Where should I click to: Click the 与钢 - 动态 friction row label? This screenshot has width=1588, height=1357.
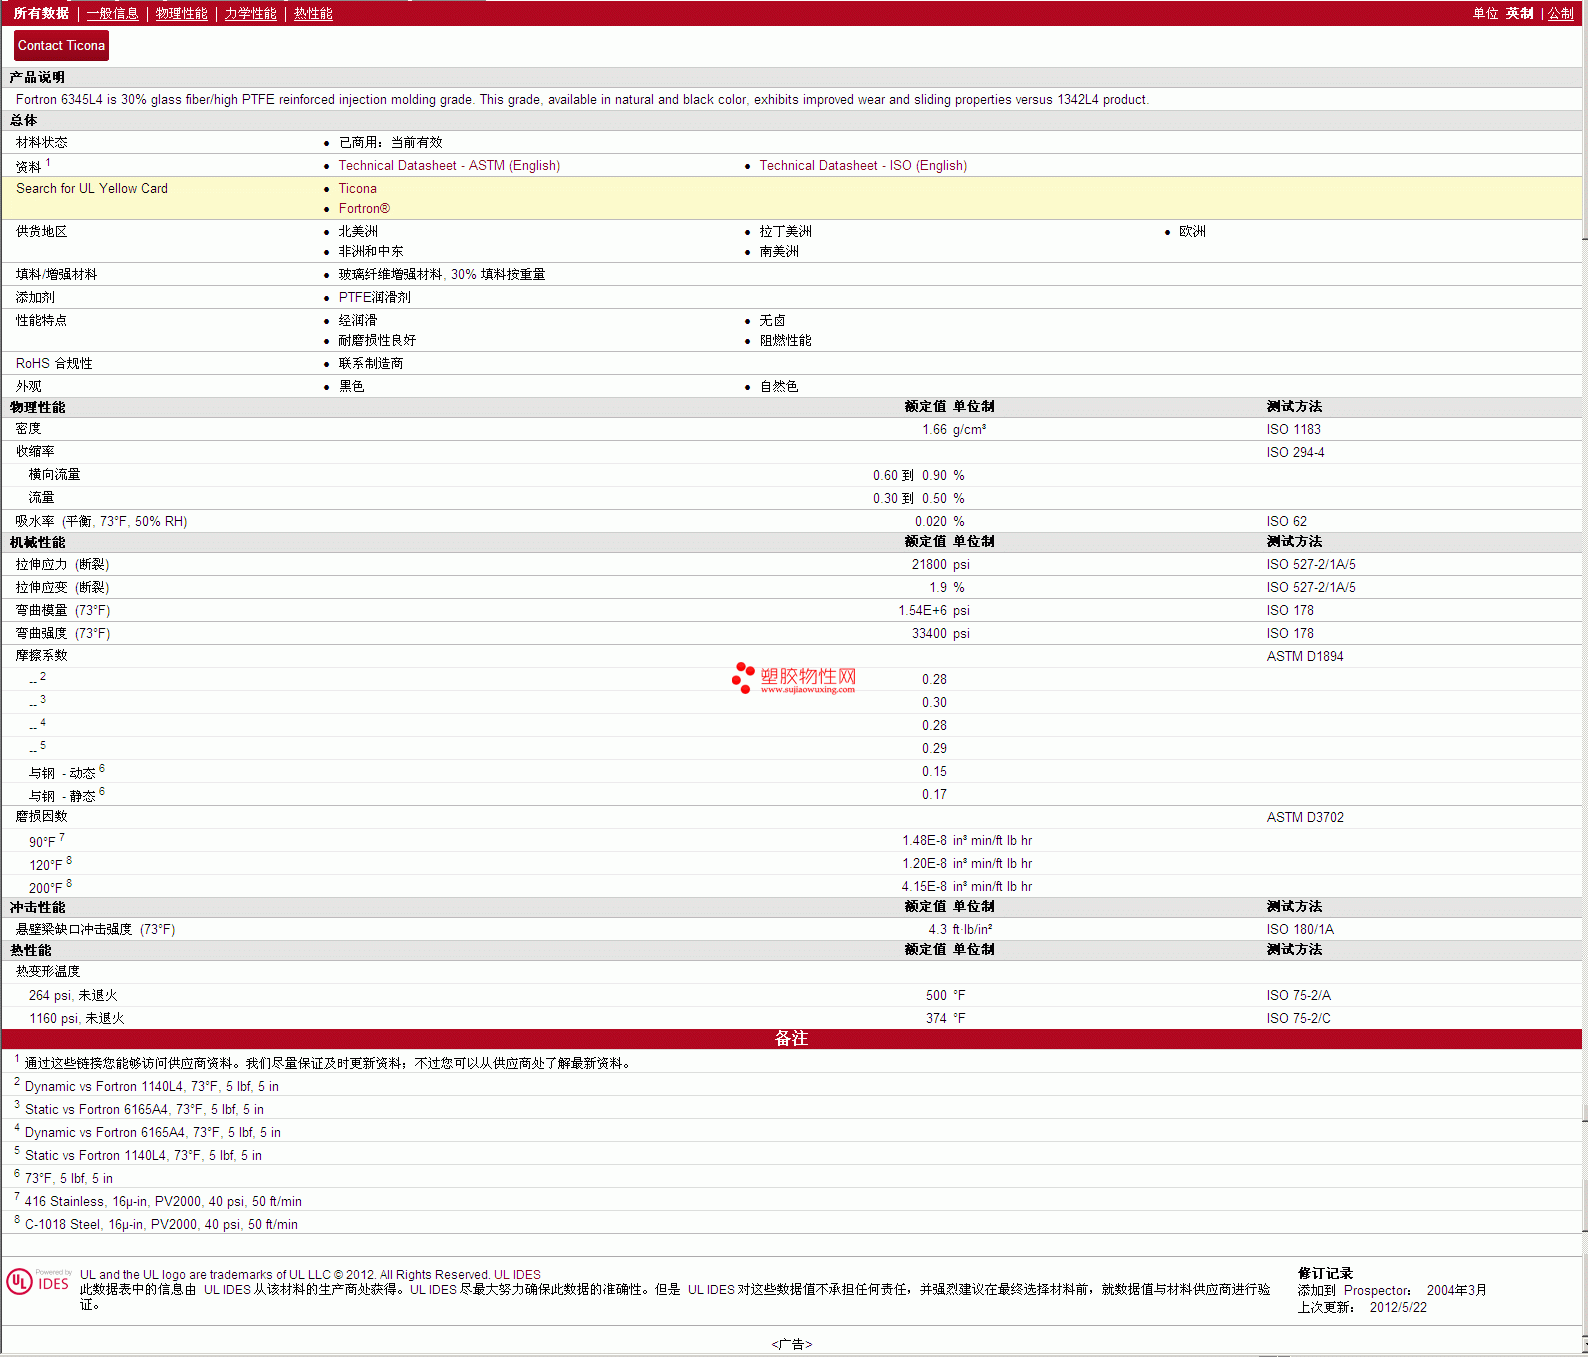[66, 773]
